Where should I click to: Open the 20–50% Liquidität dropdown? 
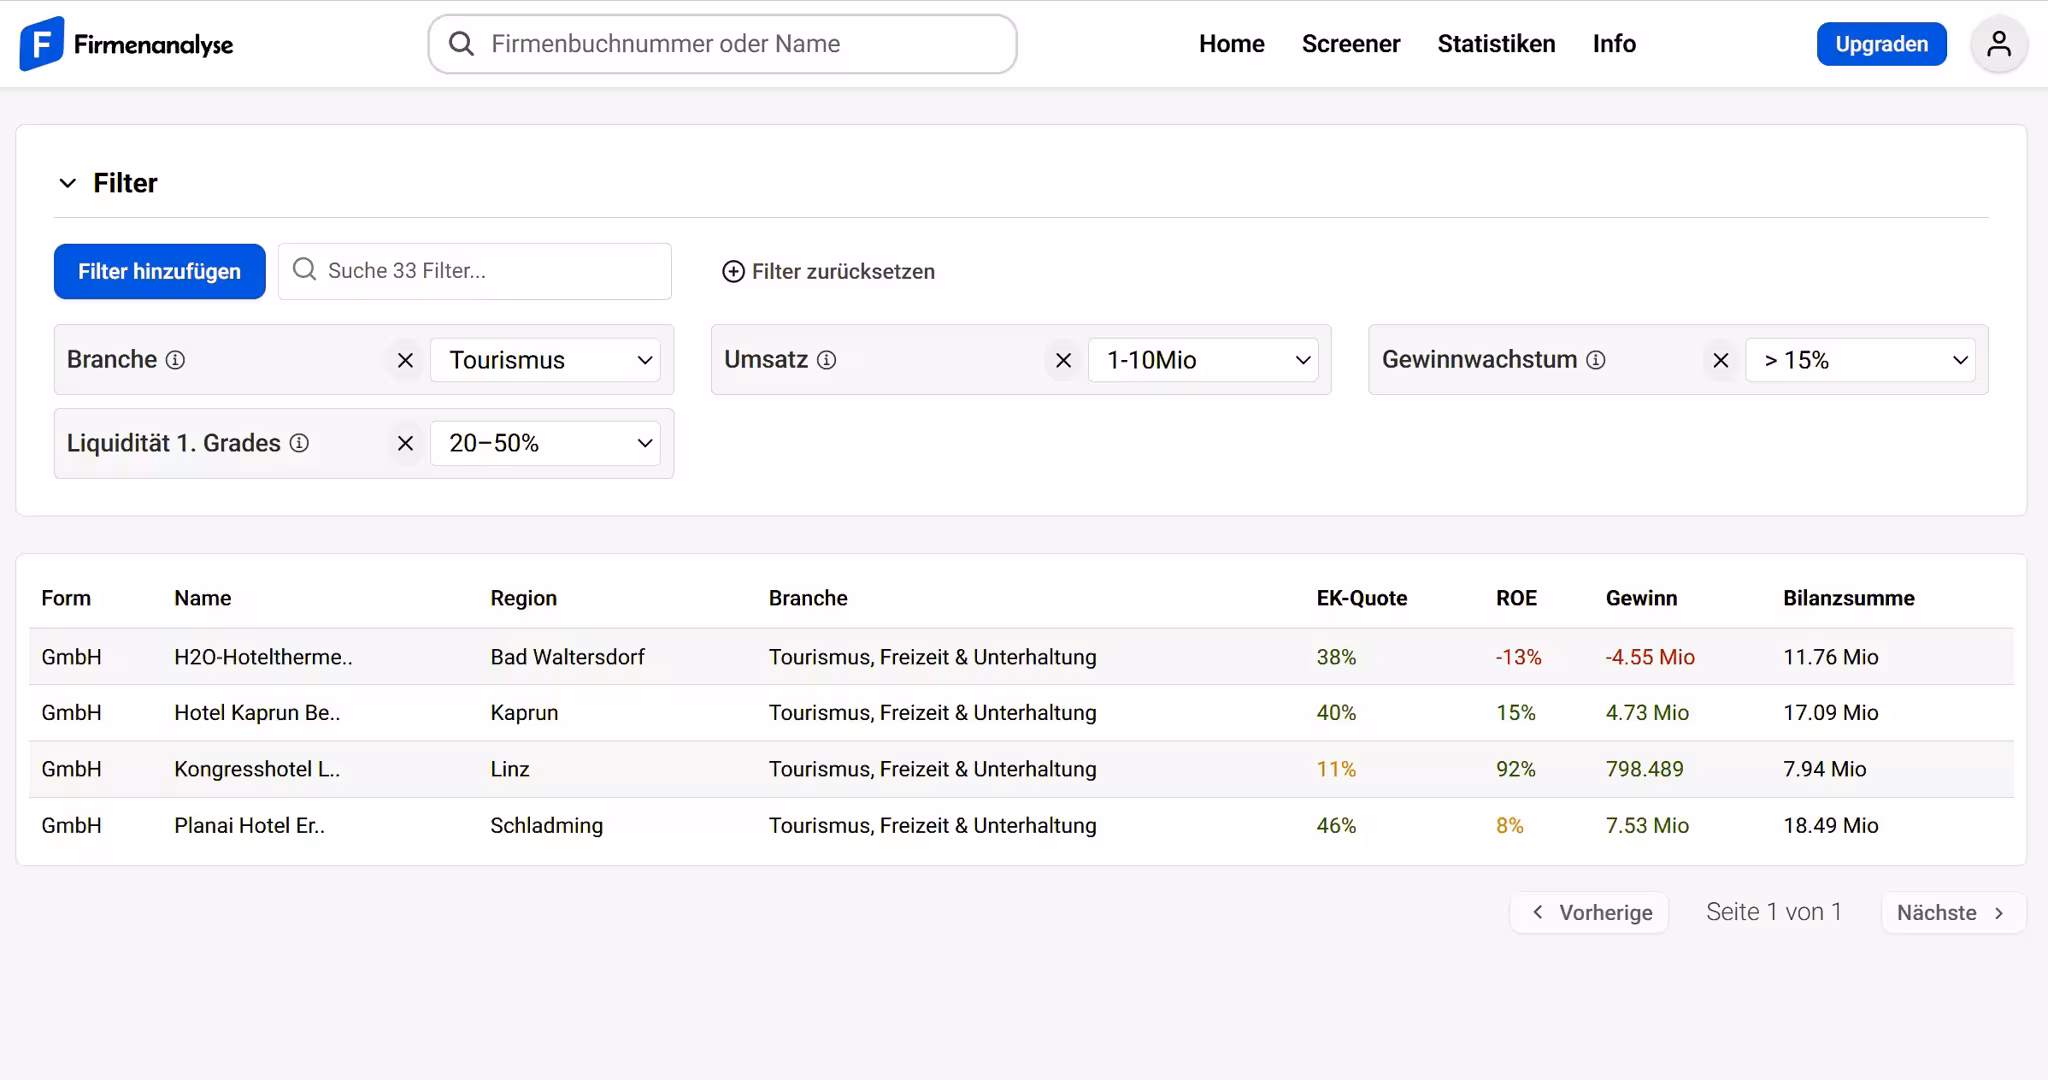pyautogui.click(x=544, y=443)
